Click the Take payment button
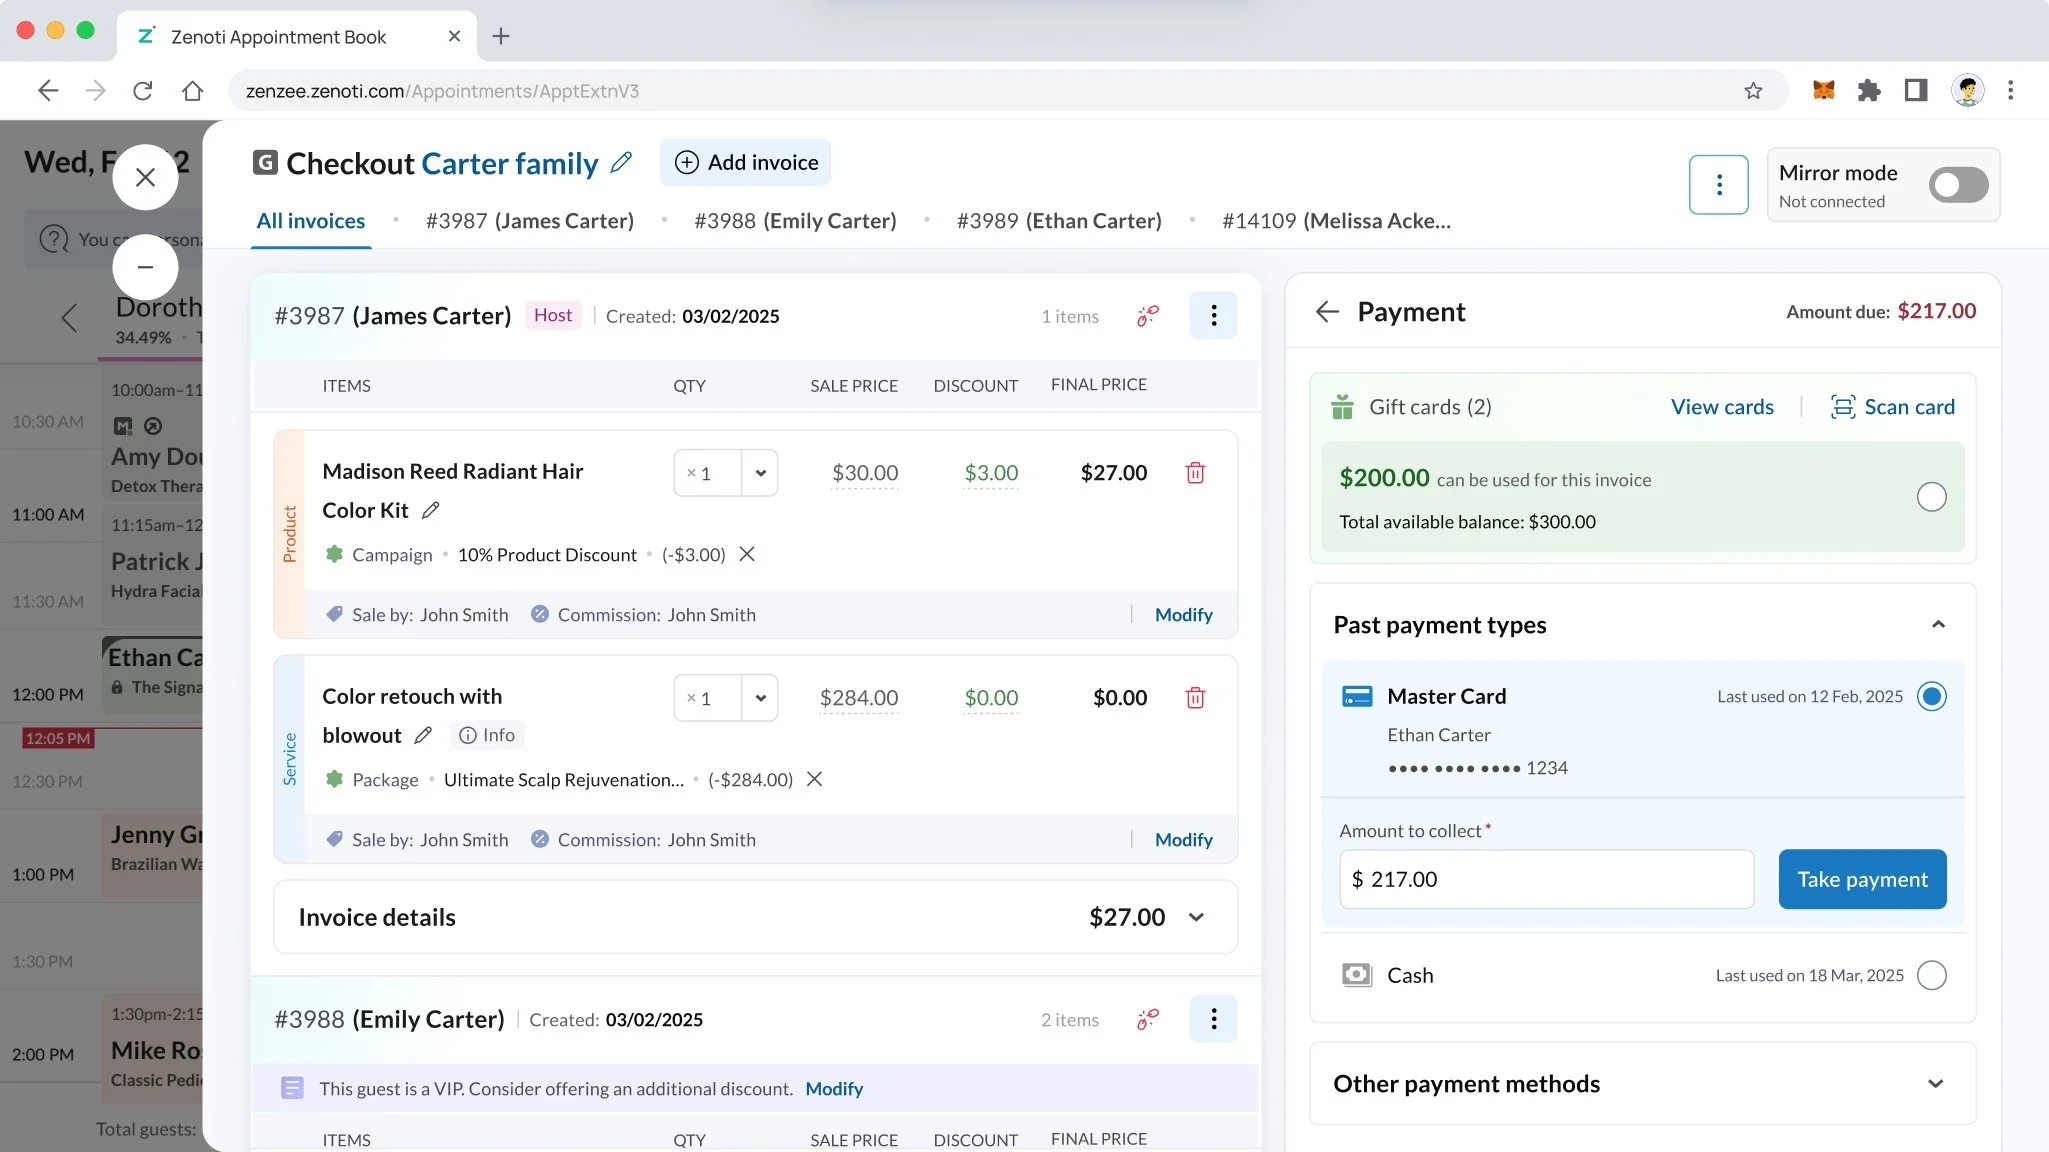2049x1152 pixels. (1861, 879)
